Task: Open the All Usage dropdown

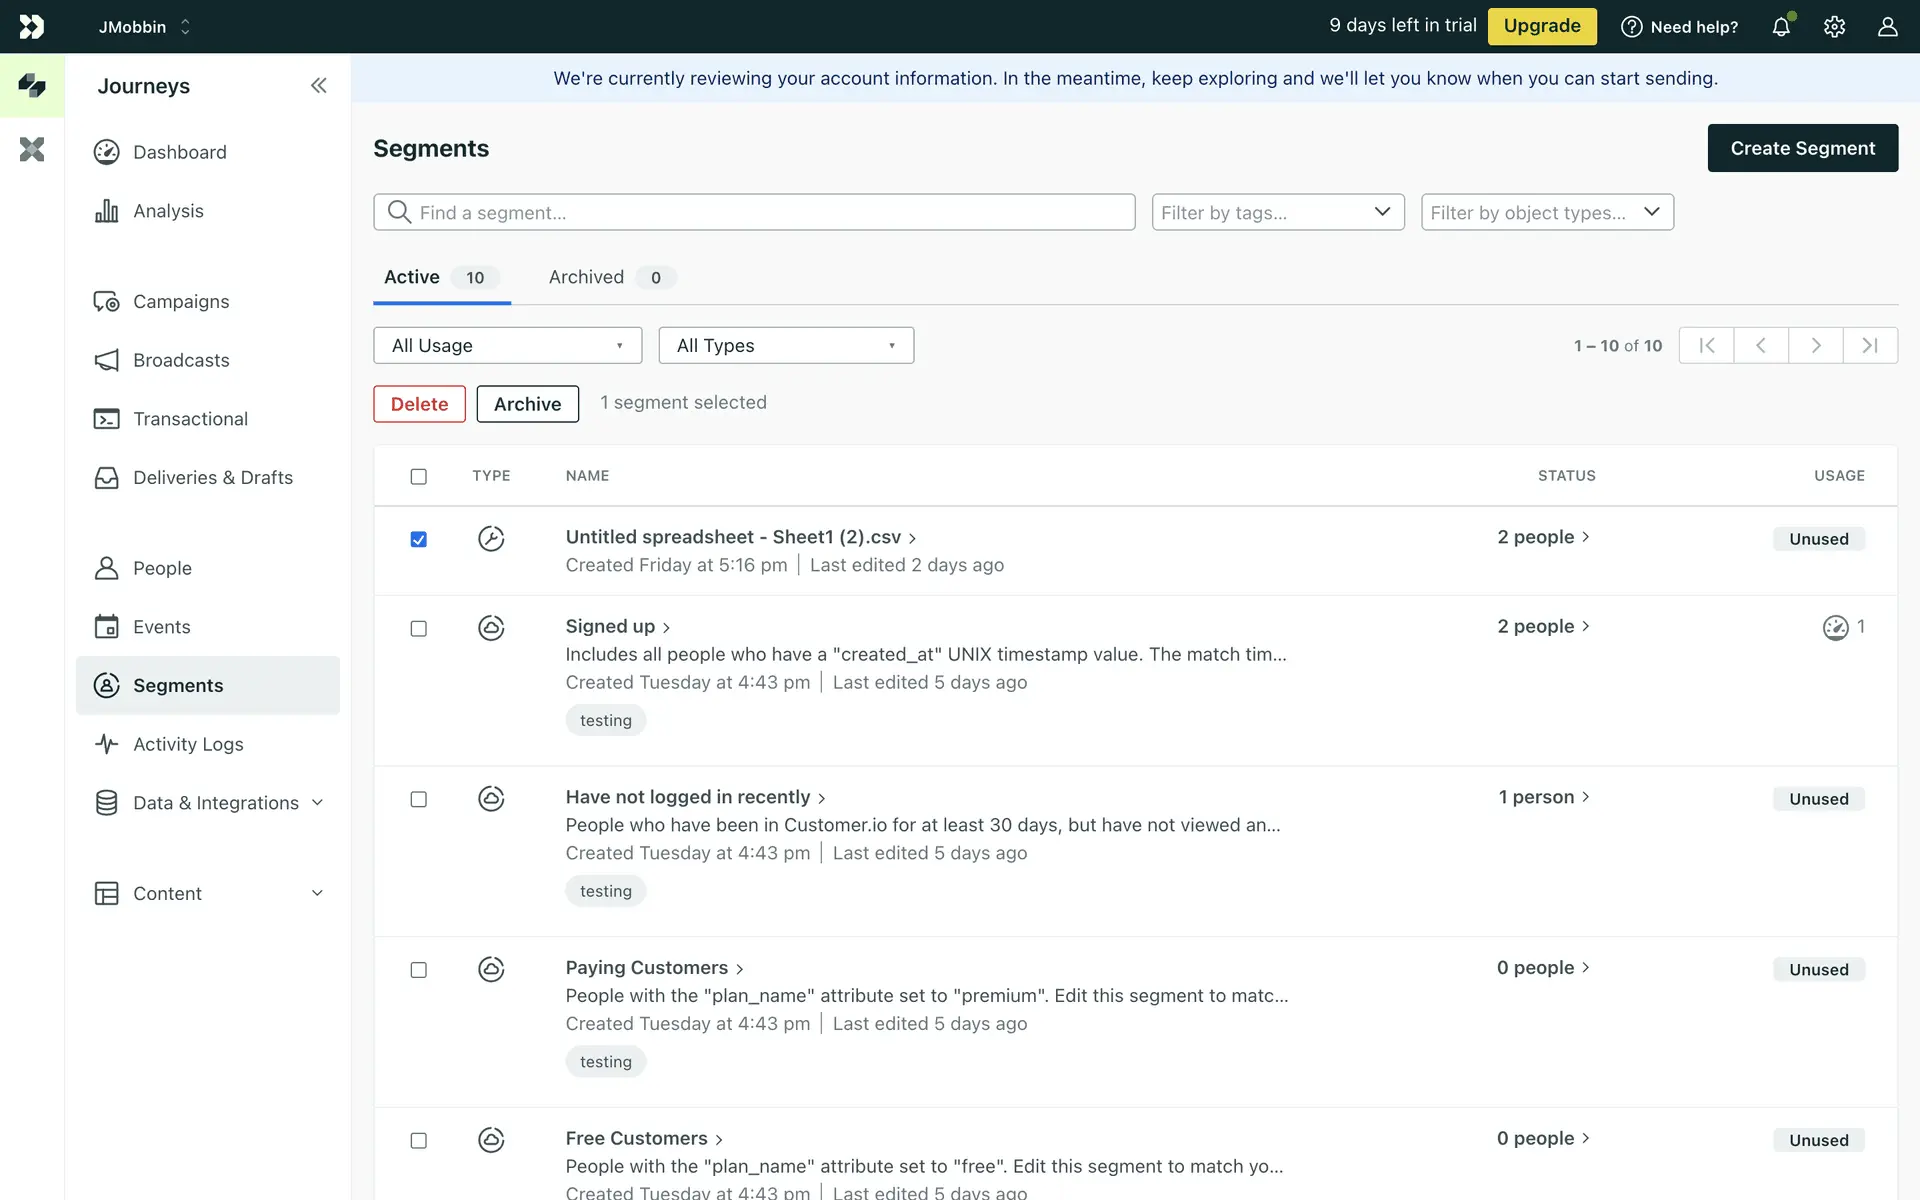Action: [507, 345]
